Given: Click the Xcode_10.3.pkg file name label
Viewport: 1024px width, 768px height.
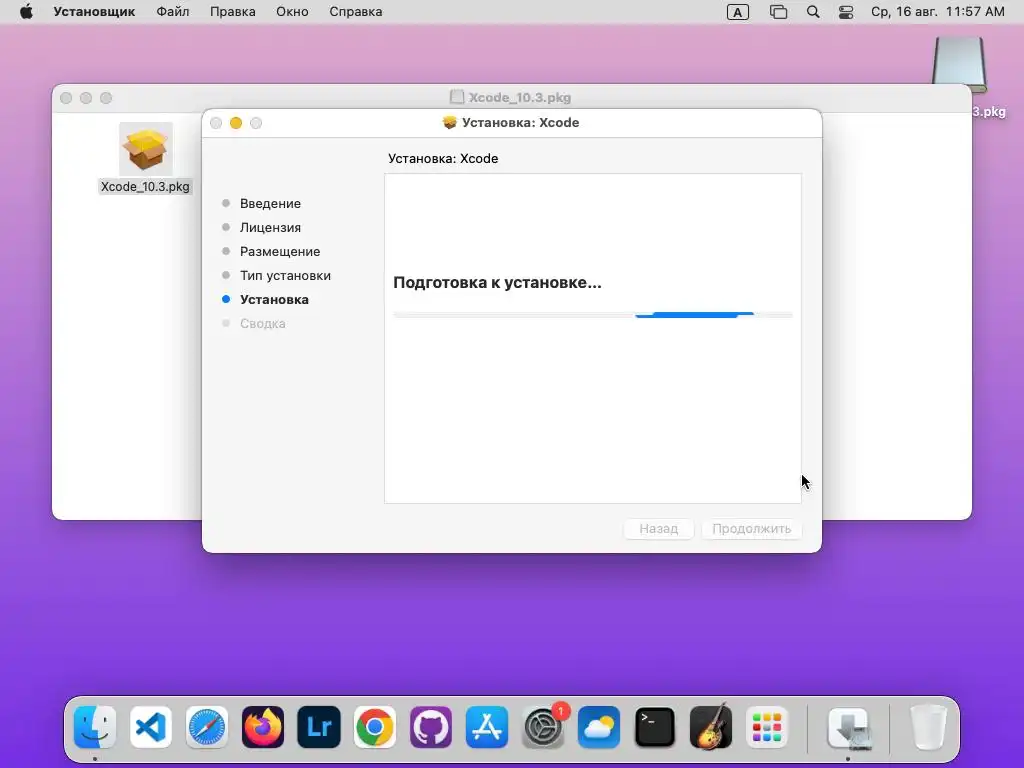Looking at the screenshot, I should point(145,187).
